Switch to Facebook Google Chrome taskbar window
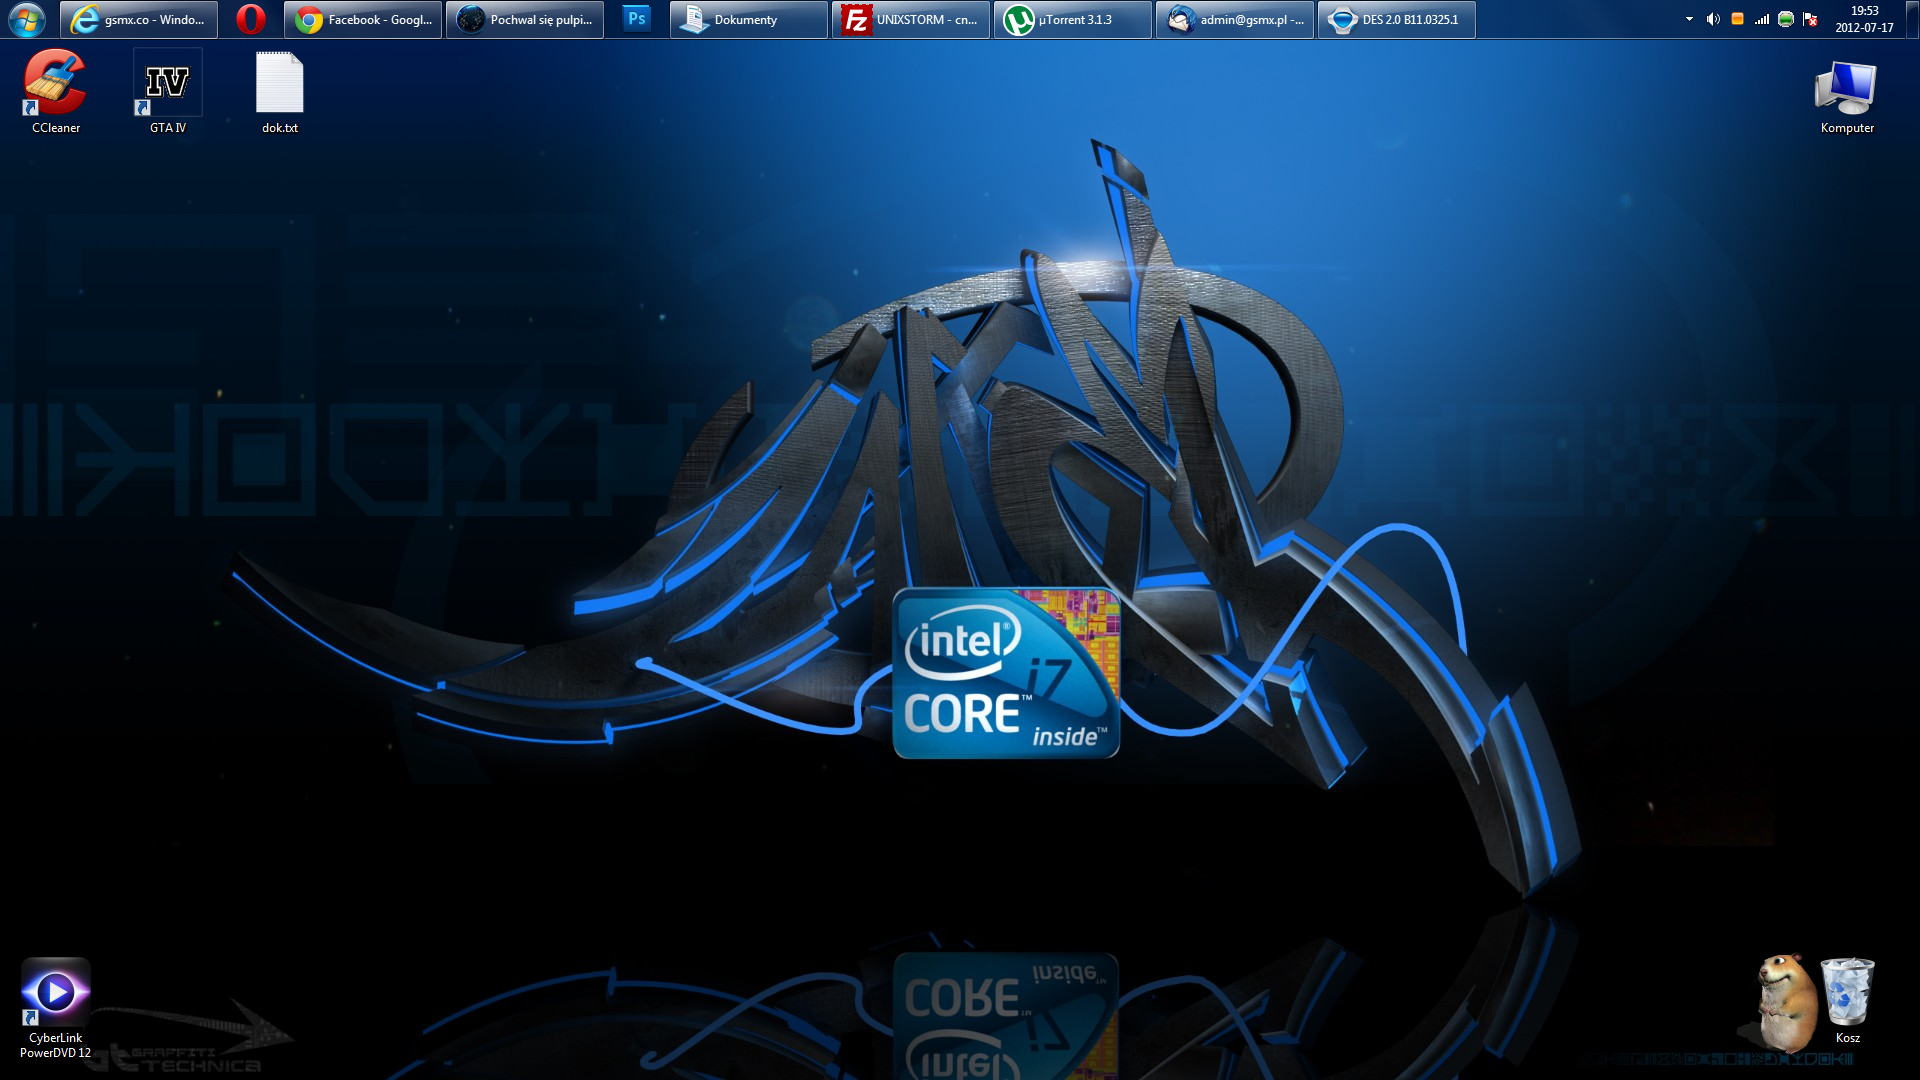 (x=364, y=19)
